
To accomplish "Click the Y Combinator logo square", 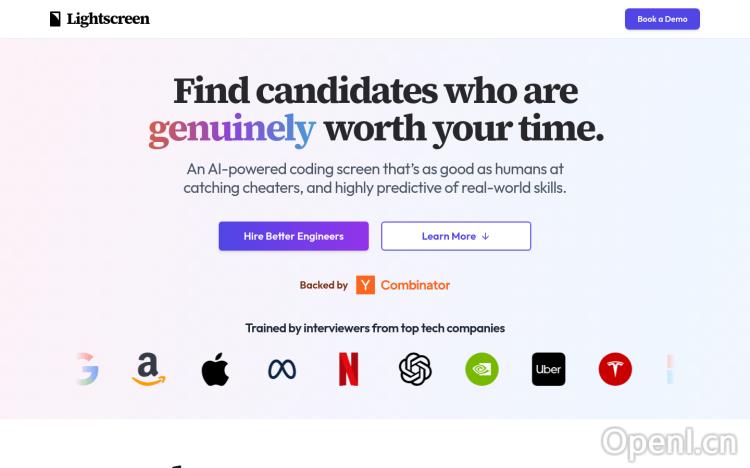I will 365,285.
